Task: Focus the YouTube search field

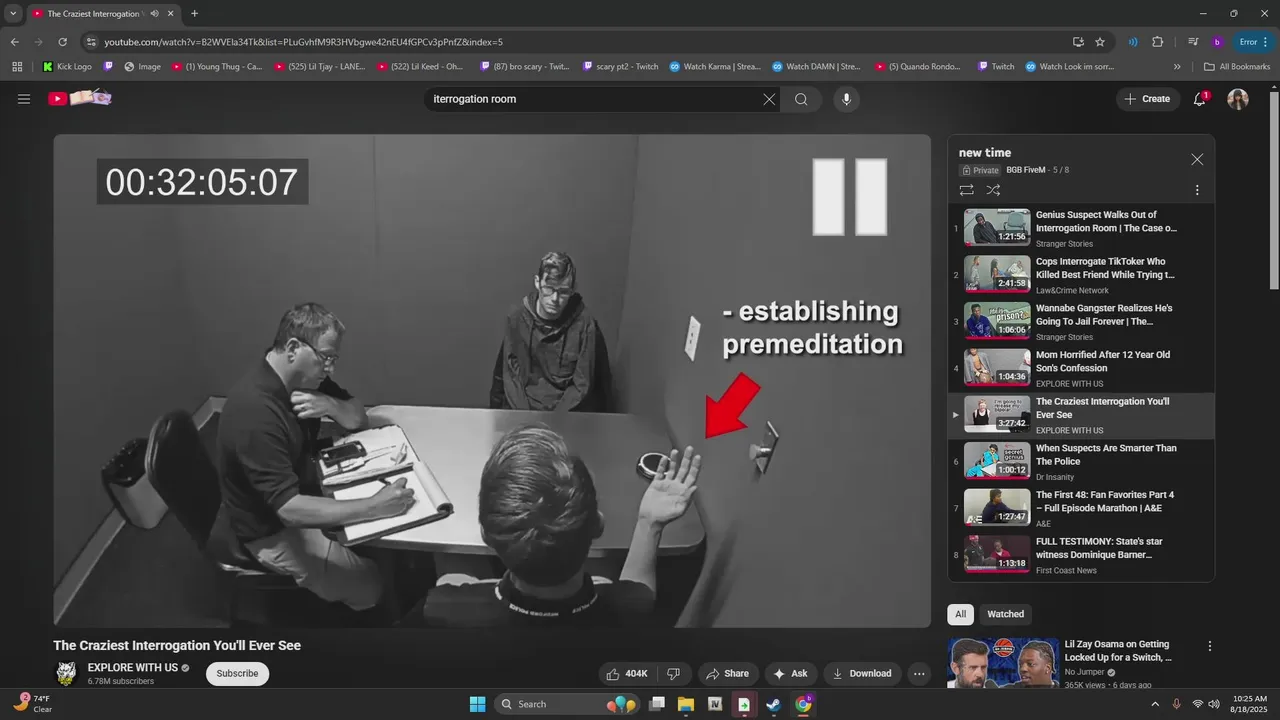Action: (594, 99)
